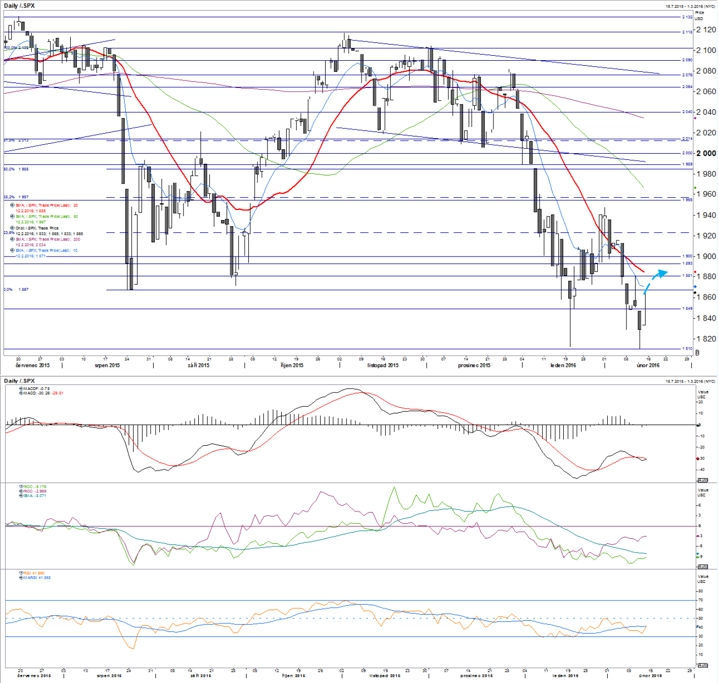The height and width of the screenshot is (683, 718).
Task: Click the lower Daily /.SPX pane title
Action: pyautogui.click(x=18, y=381)
